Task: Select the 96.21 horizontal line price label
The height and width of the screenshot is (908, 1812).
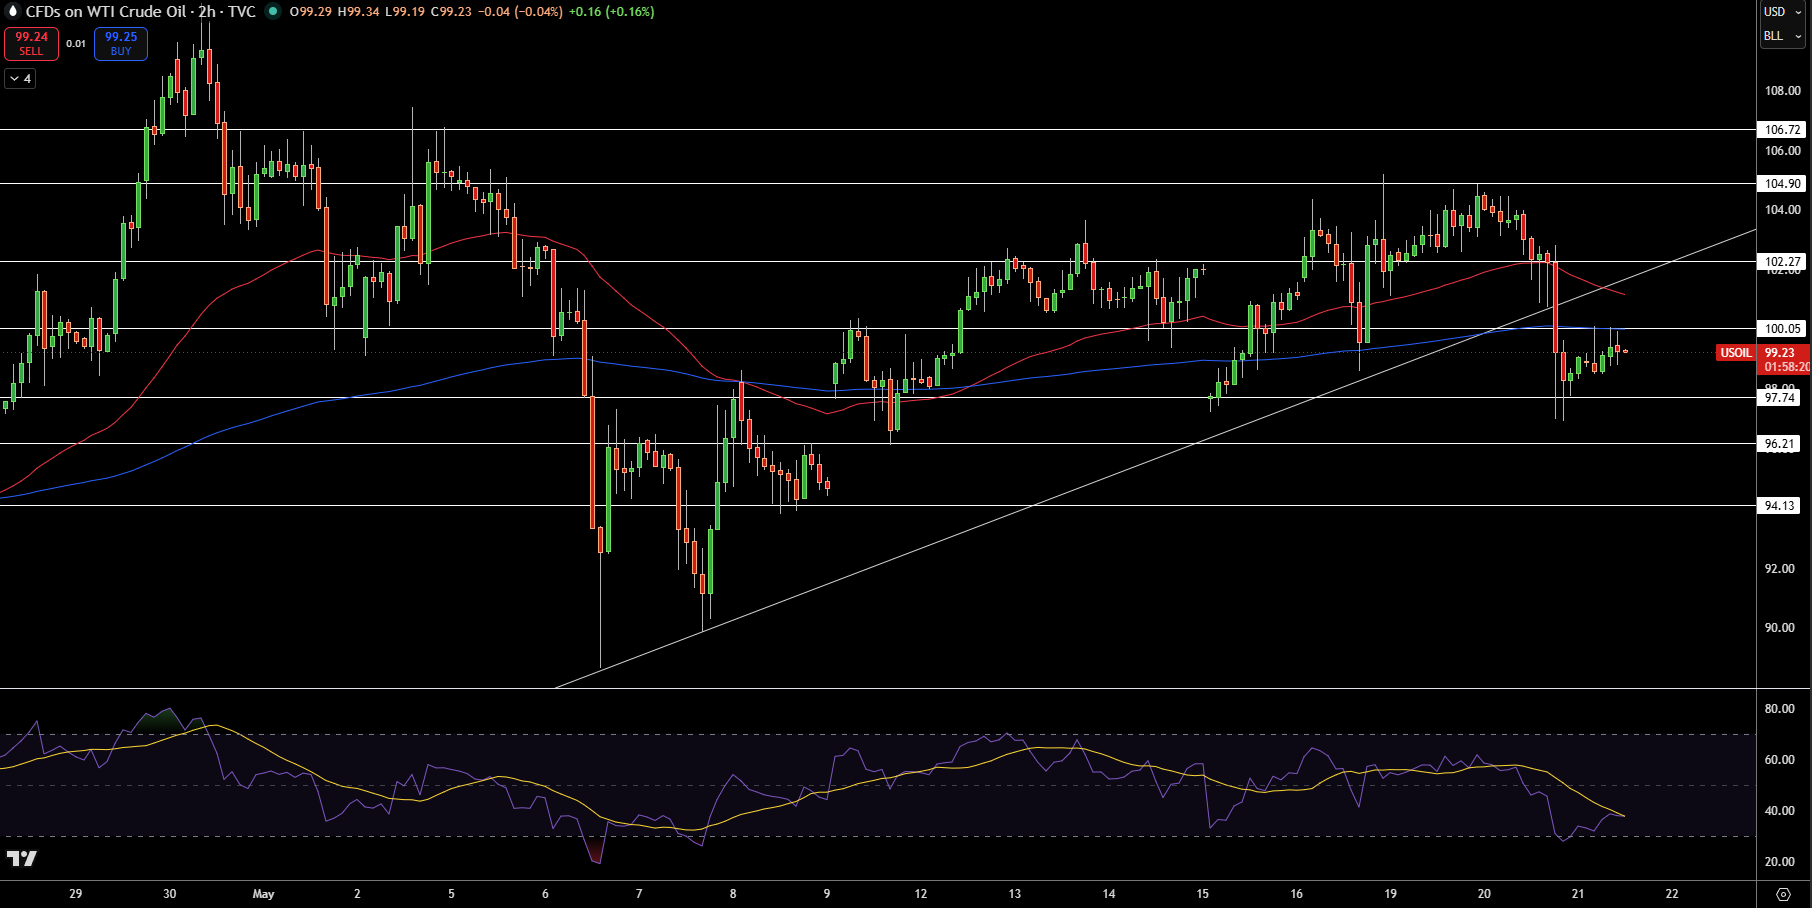Action: coord(1779,444)
